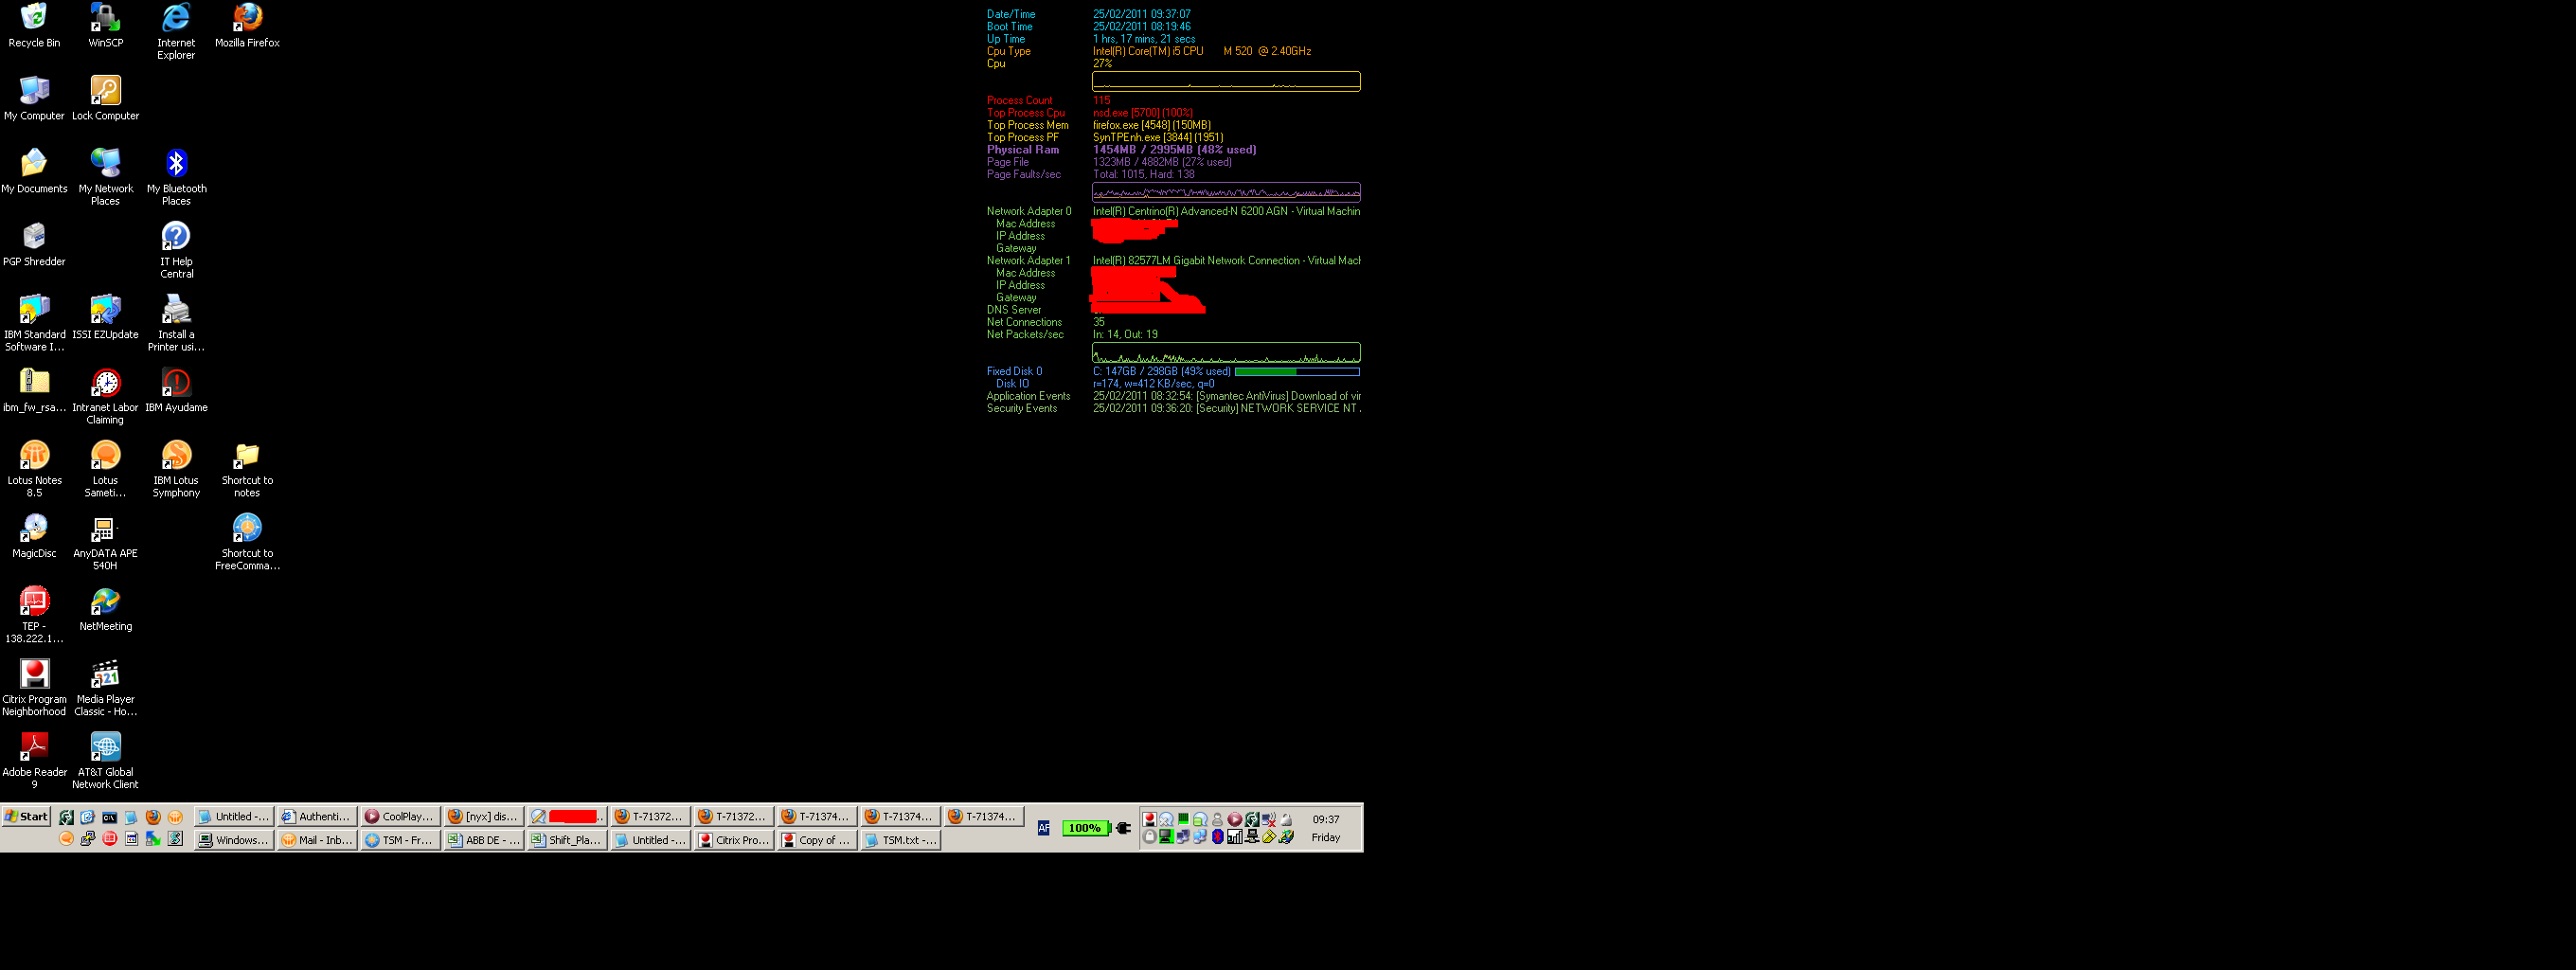The height and width of the screenshot is (970, 2576).
Task: Select the AT&T Global Network Client icon
Action: click(x=105, y=748)
